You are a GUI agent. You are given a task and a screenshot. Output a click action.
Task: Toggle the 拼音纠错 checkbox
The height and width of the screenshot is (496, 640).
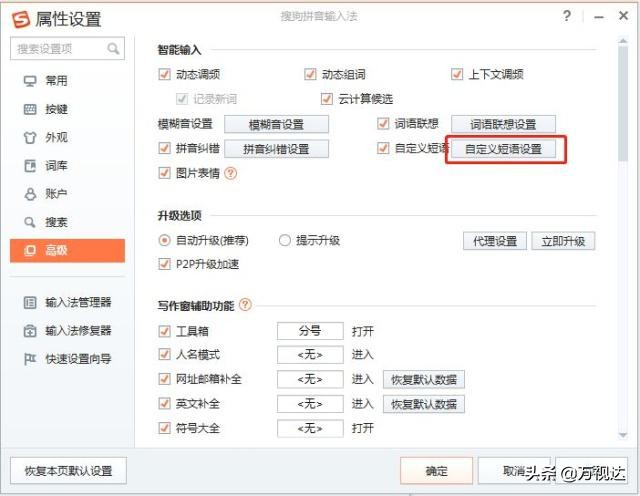click(x=164, y=148)
